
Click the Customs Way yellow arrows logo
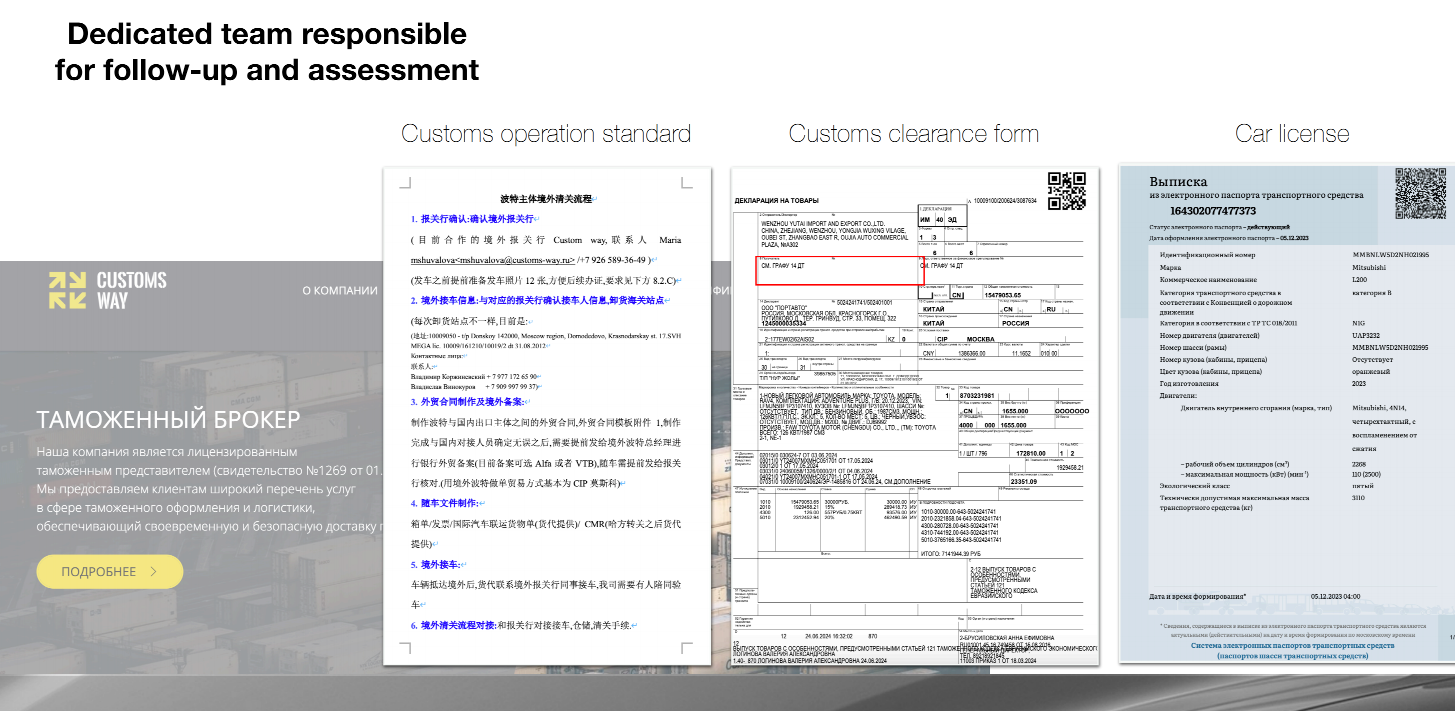(67, 290)
